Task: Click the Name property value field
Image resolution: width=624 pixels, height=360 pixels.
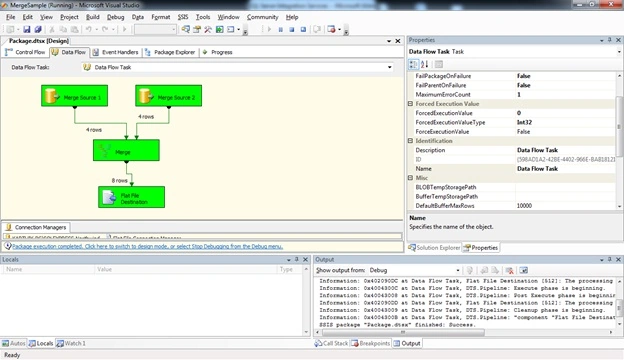Action: (565, 169)
